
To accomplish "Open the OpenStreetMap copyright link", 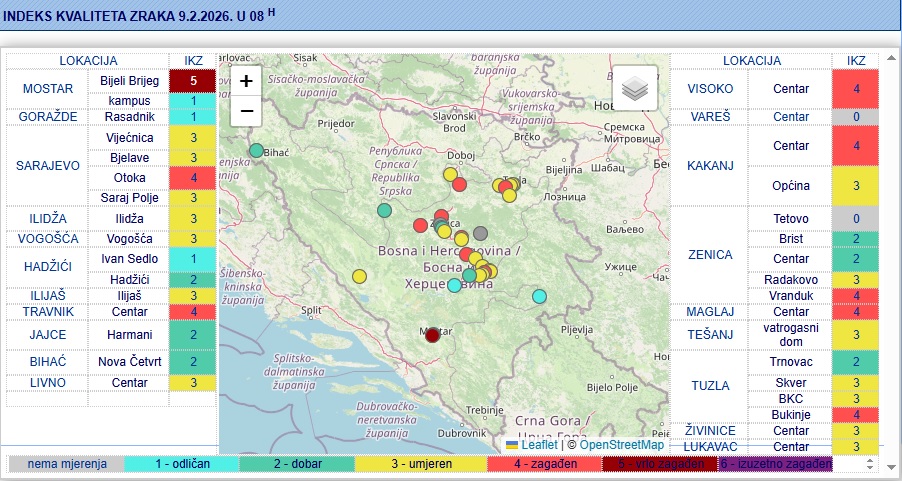I will [621, 445].
